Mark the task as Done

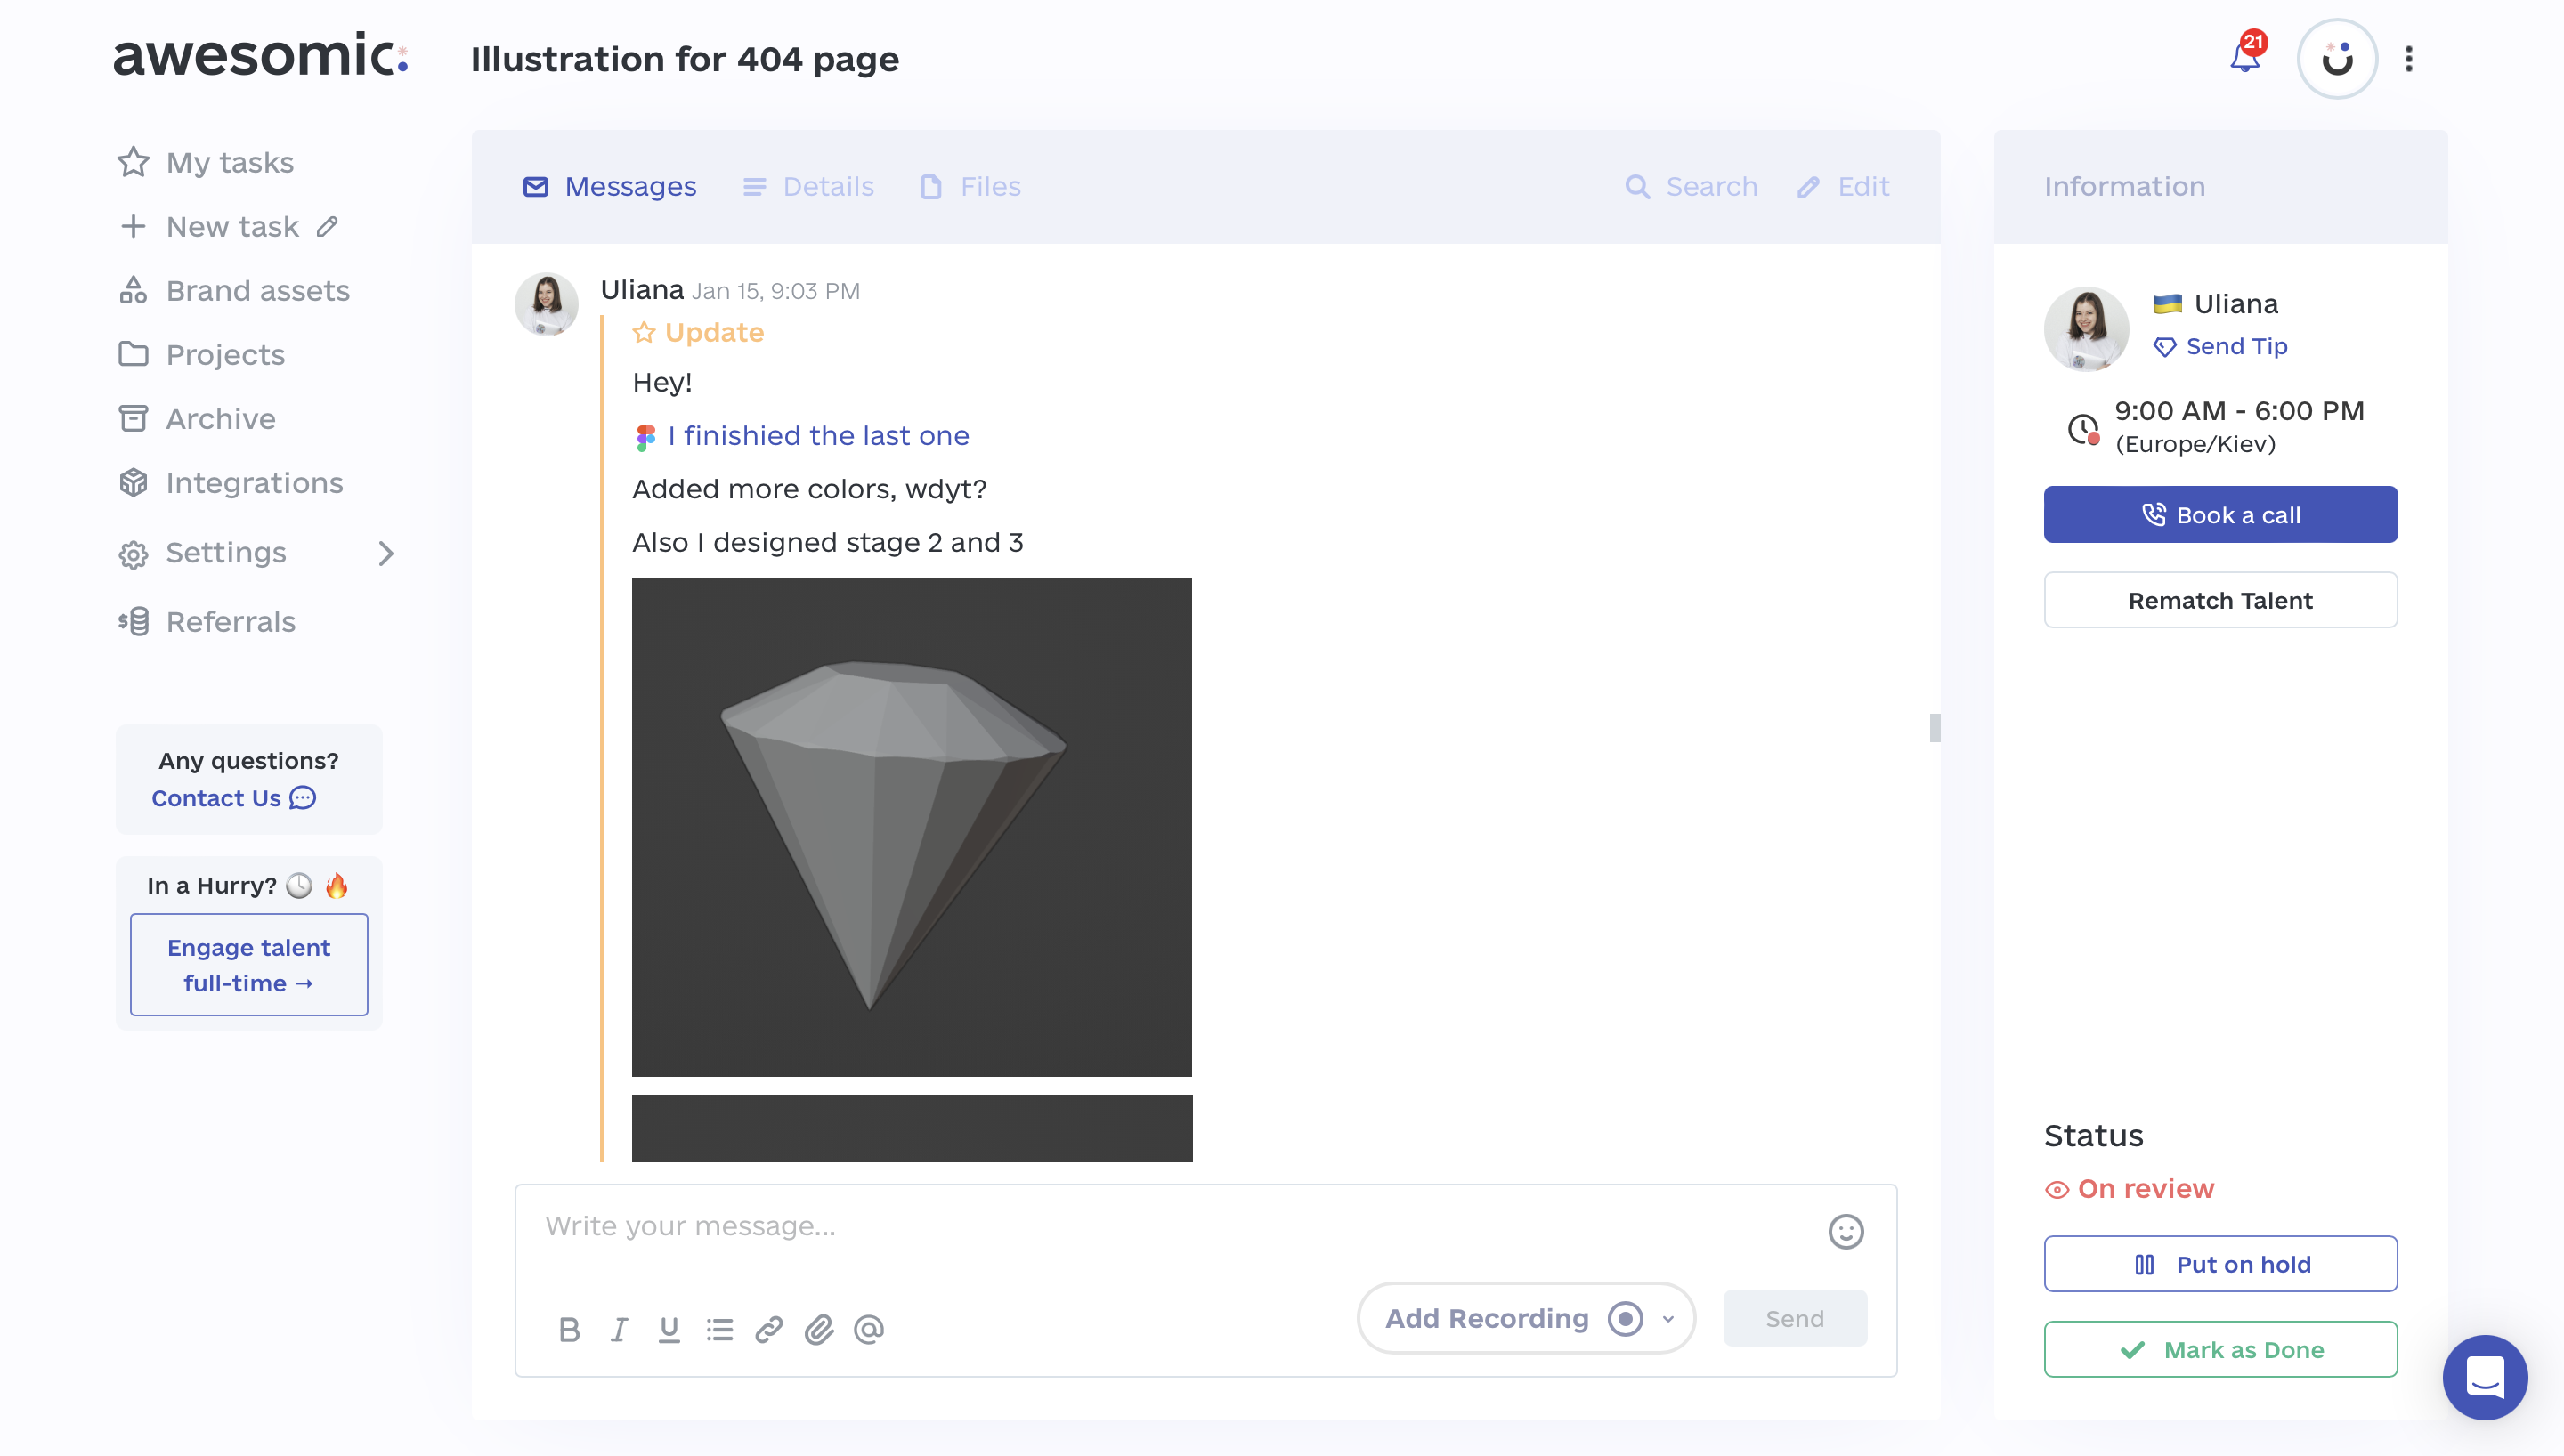point(2220,1349)
